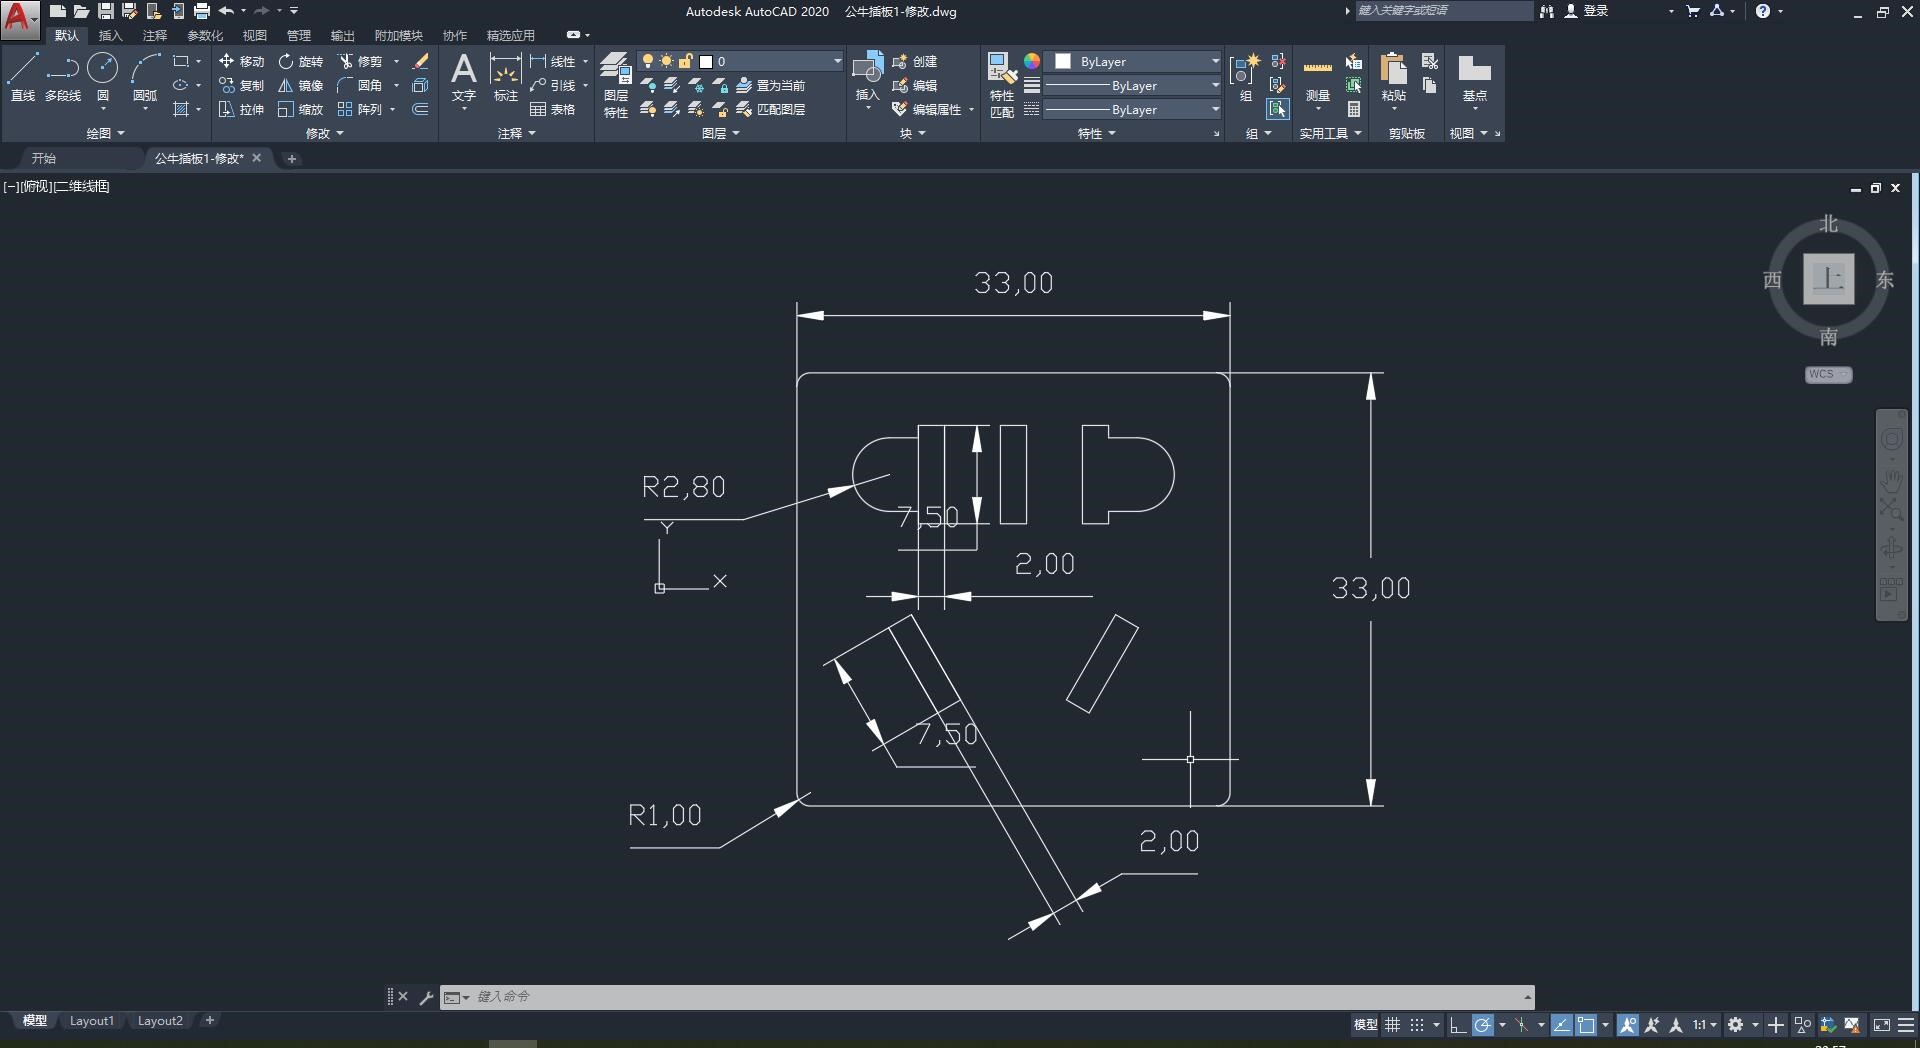
Task: Switch to Layout1 tab
Action: point(92,1021)
